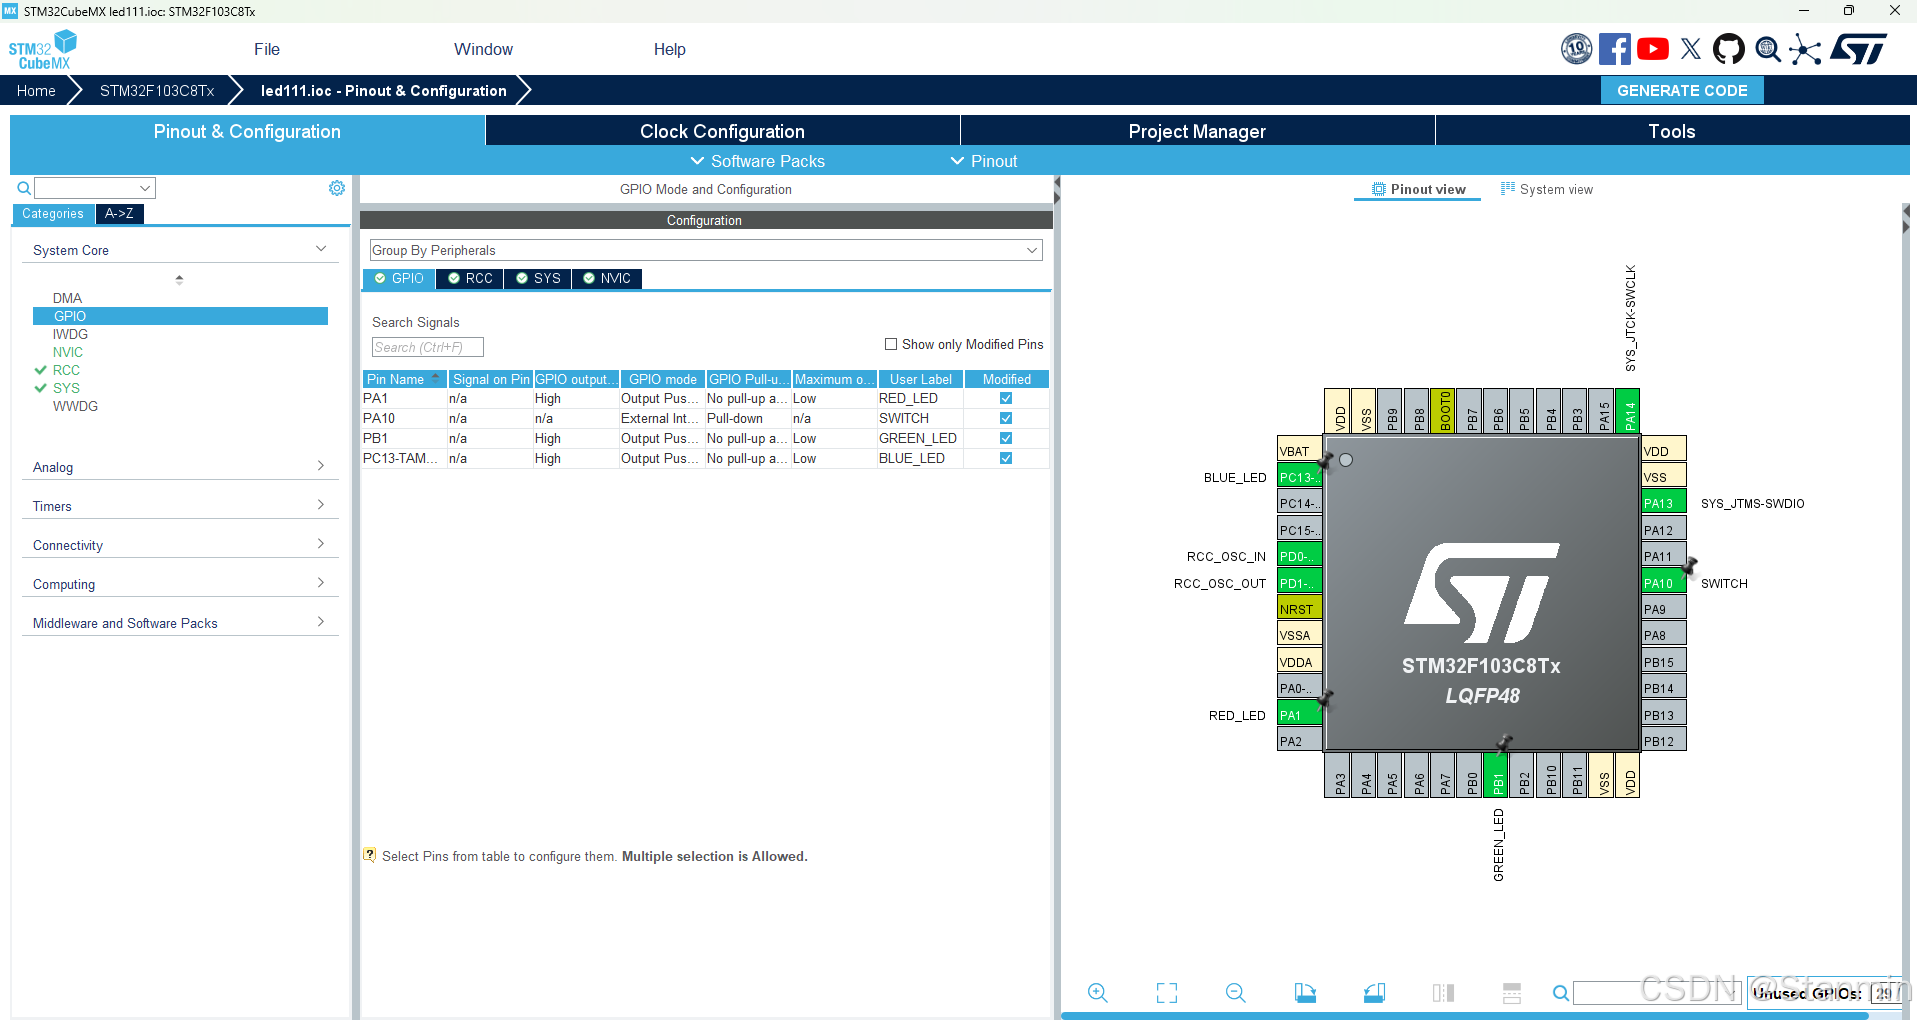Collapse the System Core category
This screenshot has width=1917, height=1020.
(180, 250)
